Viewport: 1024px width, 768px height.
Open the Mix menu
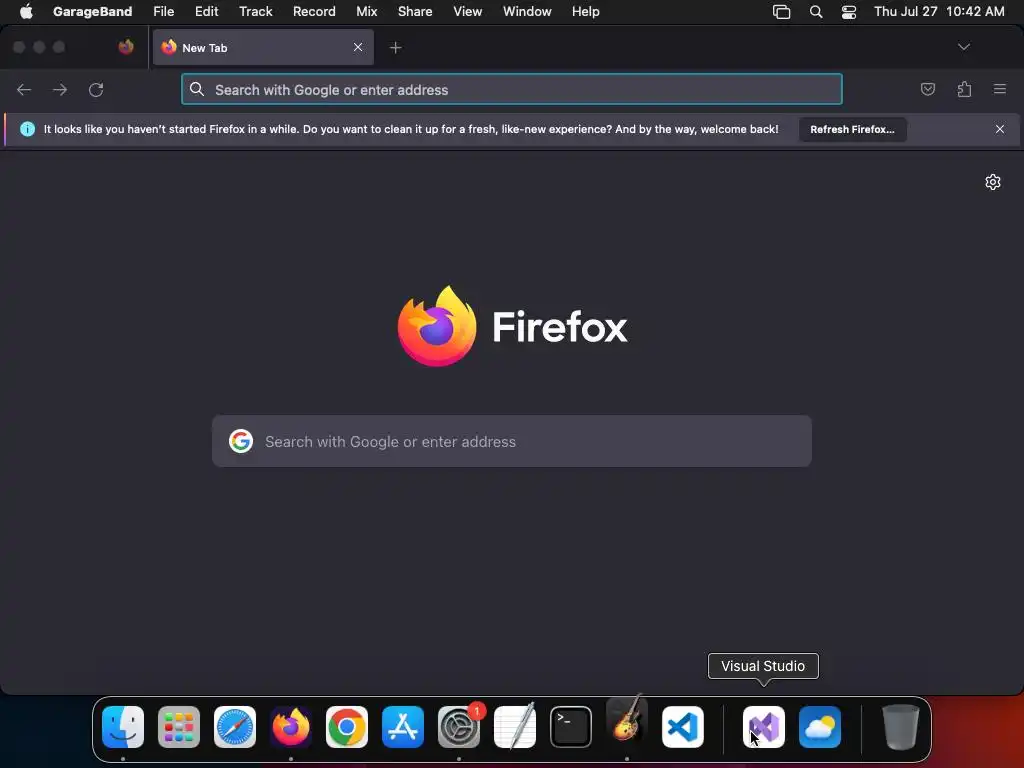366,11
